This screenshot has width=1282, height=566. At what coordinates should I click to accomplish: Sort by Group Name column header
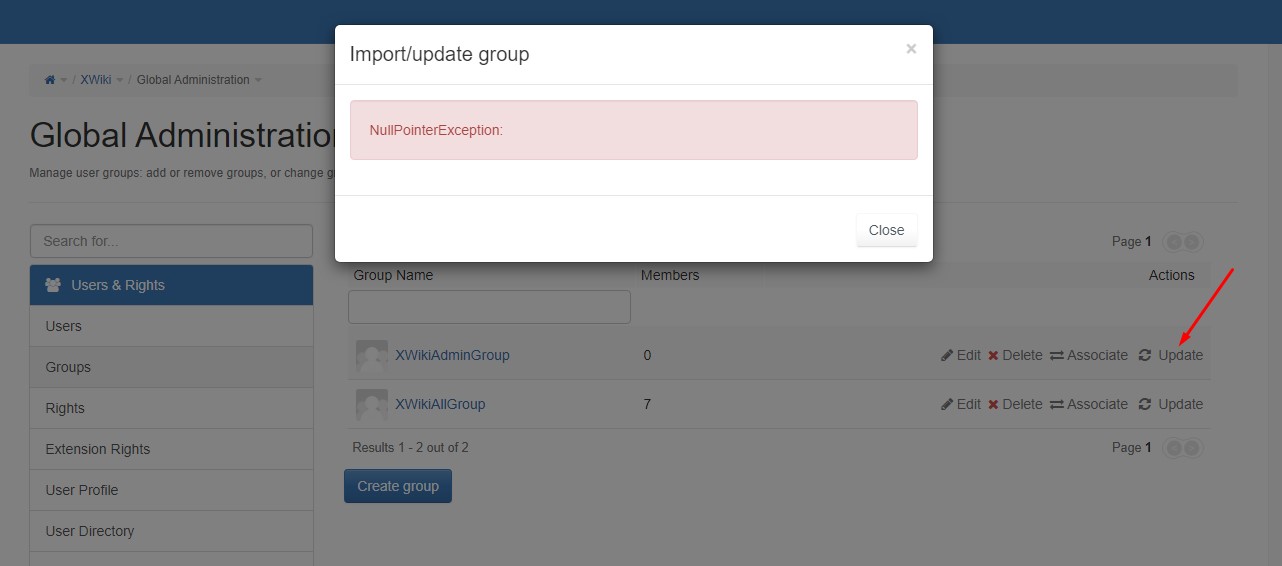click(x=393, y=275)
